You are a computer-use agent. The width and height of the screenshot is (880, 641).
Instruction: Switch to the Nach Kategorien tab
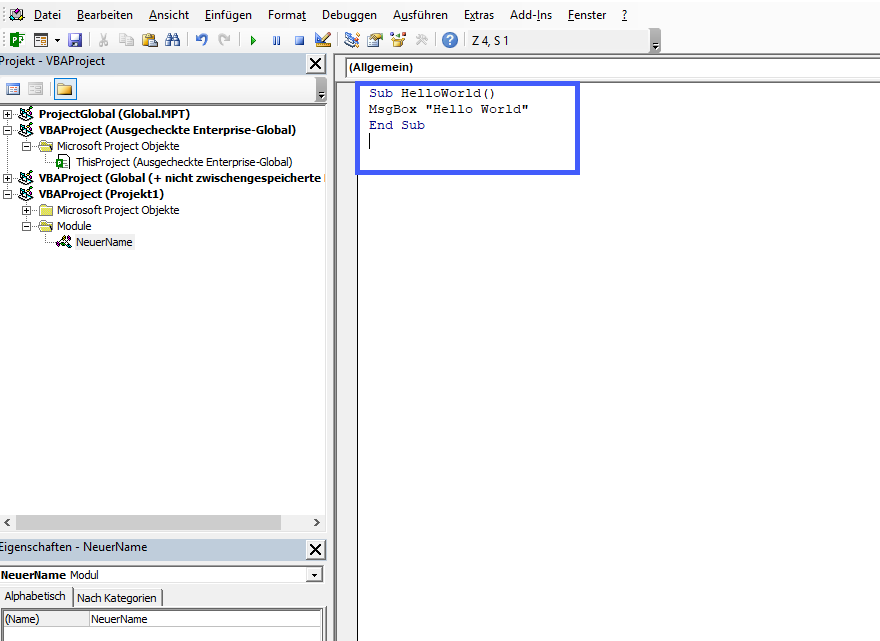(x=117, y=597)
